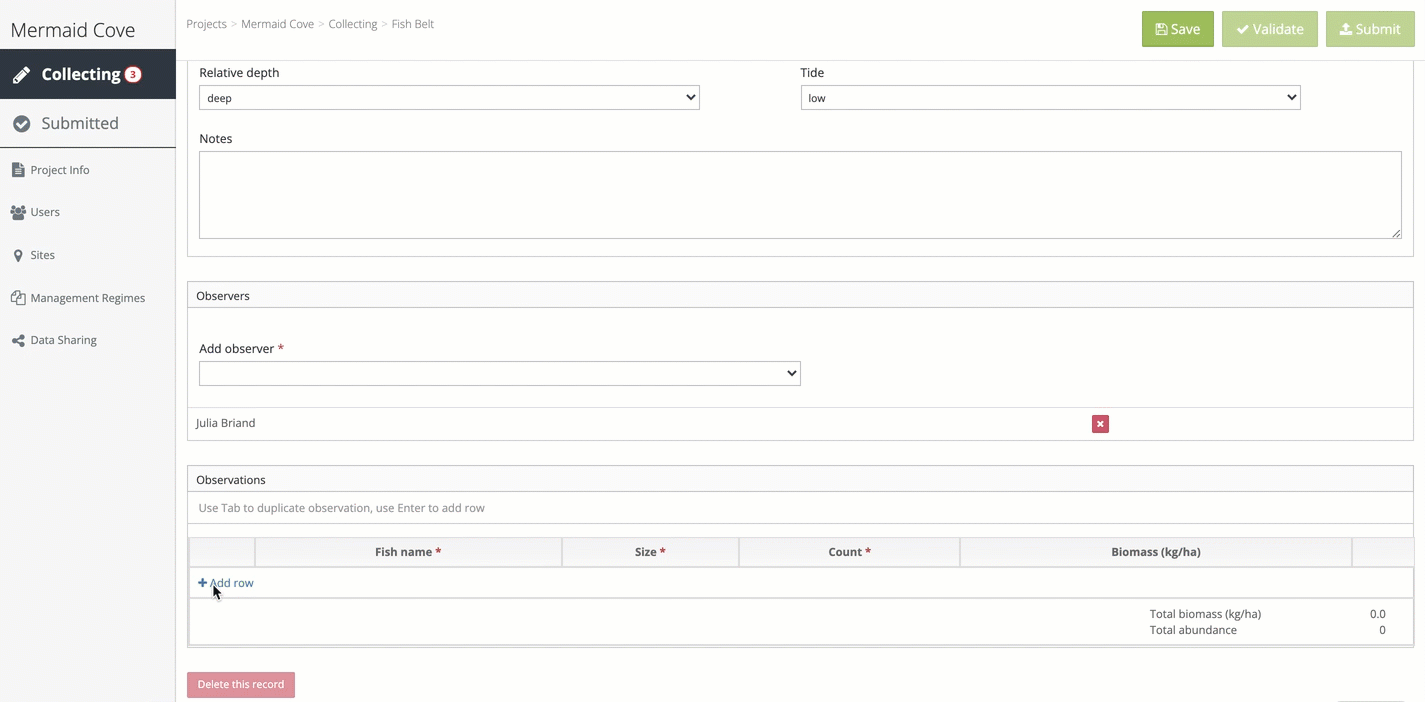This screenshot has width=1425, height=702.
Task: Click Delete this record button
Action: tap(241, 685)
